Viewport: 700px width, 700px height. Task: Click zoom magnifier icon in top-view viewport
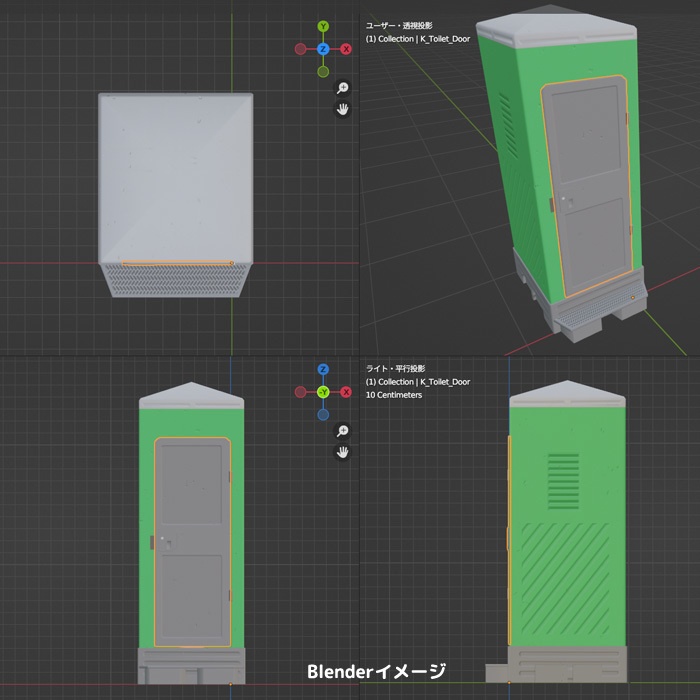[x=342, y=88]
